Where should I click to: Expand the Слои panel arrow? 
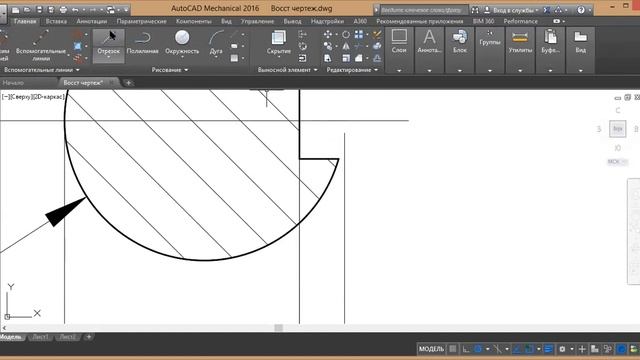[x=399, y=71]
